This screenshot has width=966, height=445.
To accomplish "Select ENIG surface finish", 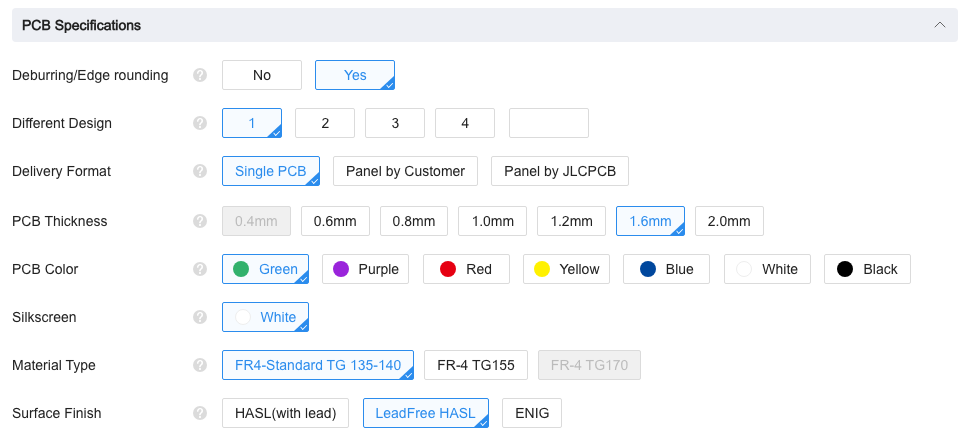I will [x=532, y=413].
